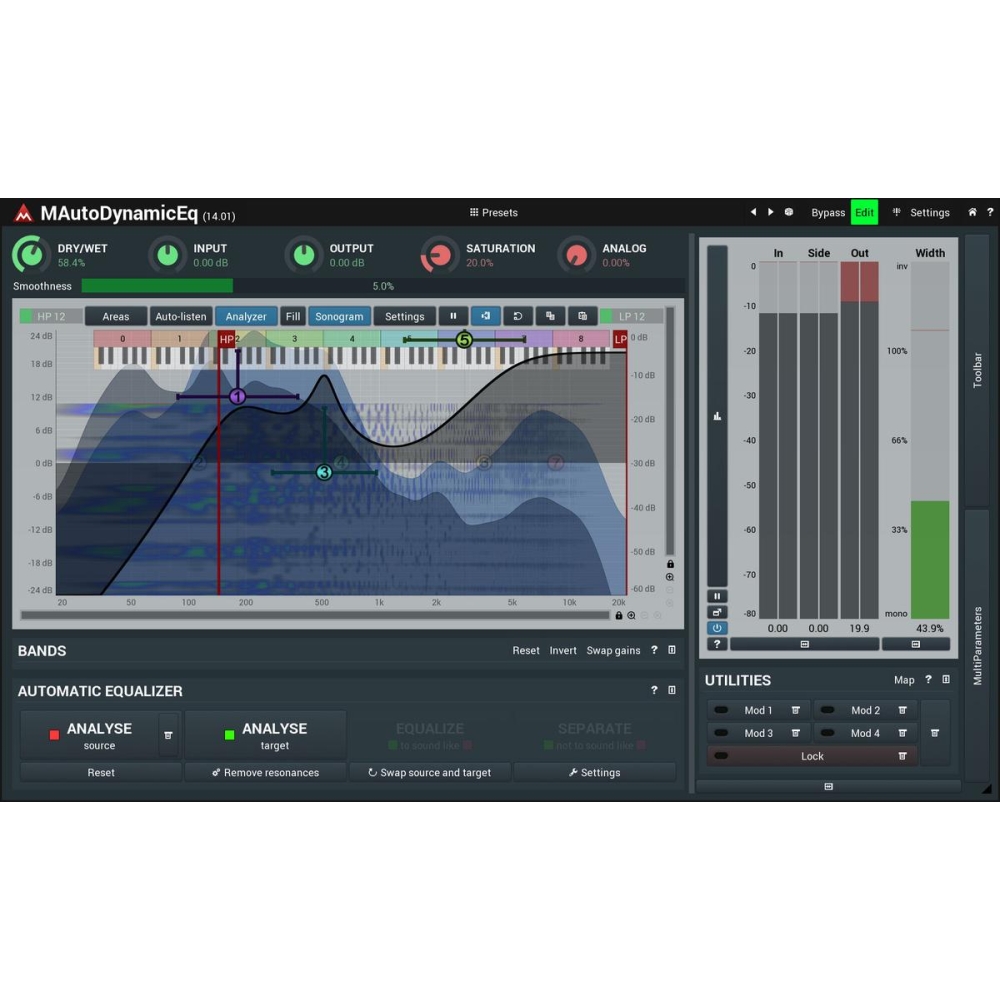Click the pause icon below the meters
1000x1000 pixels.
click(x=717, y=595)
